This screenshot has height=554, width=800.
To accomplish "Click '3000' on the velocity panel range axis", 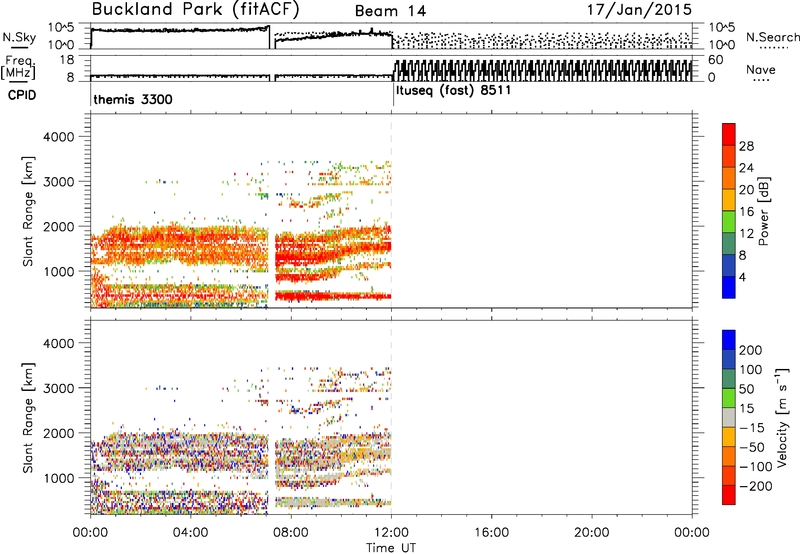I will (58, 388).
